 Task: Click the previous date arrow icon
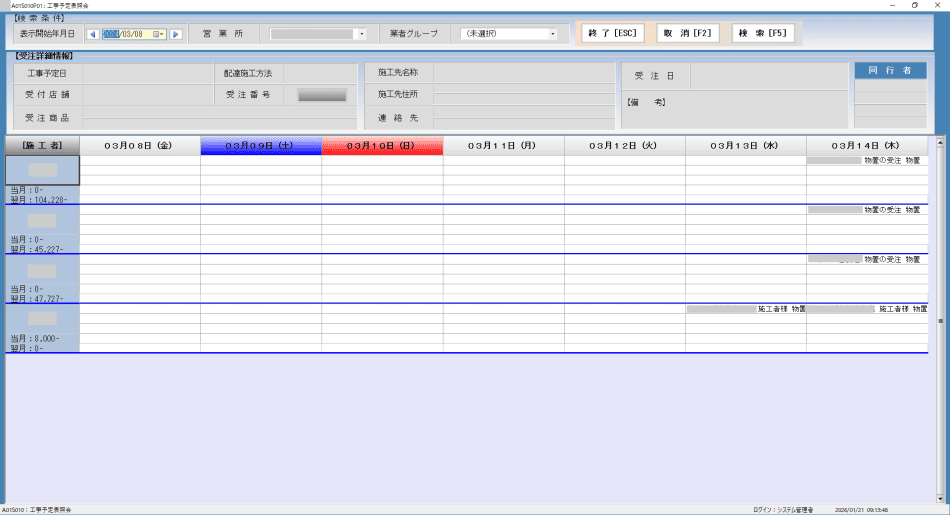coord(93,34)
